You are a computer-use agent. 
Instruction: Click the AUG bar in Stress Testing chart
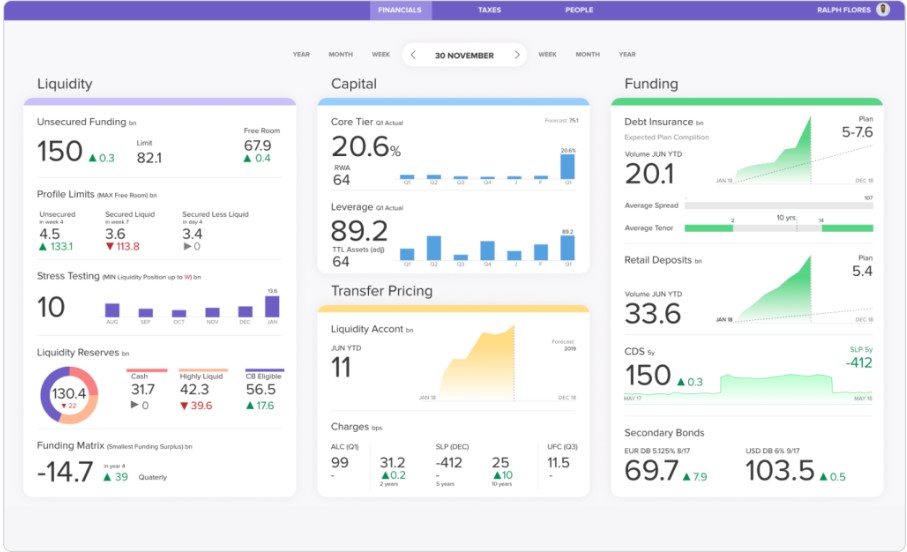112,310
